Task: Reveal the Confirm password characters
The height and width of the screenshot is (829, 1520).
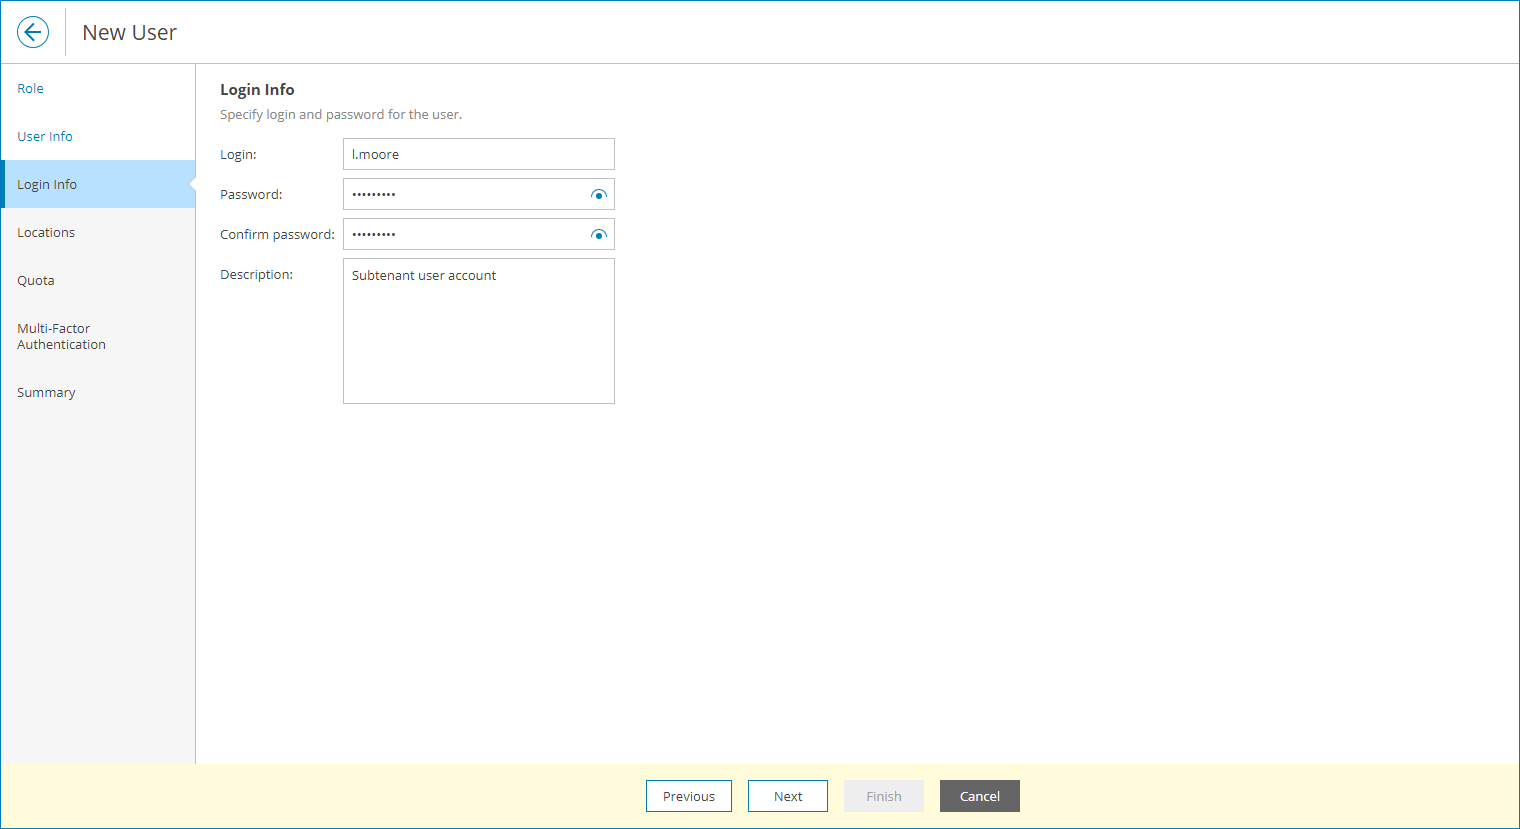Action: point(599,235)
